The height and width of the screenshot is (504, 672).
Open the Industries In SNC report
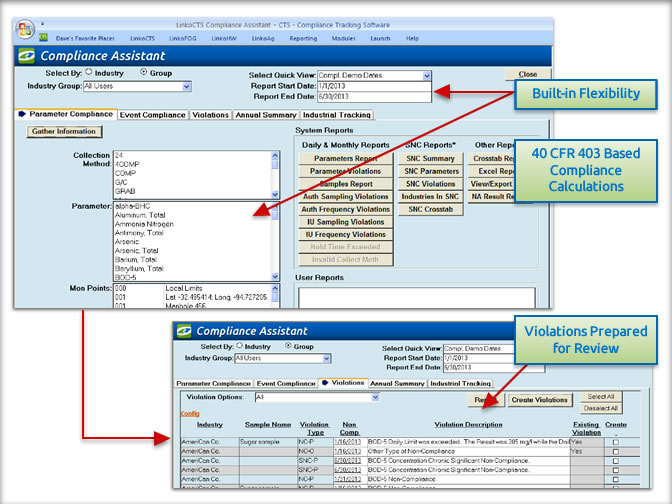coord(430,196)
